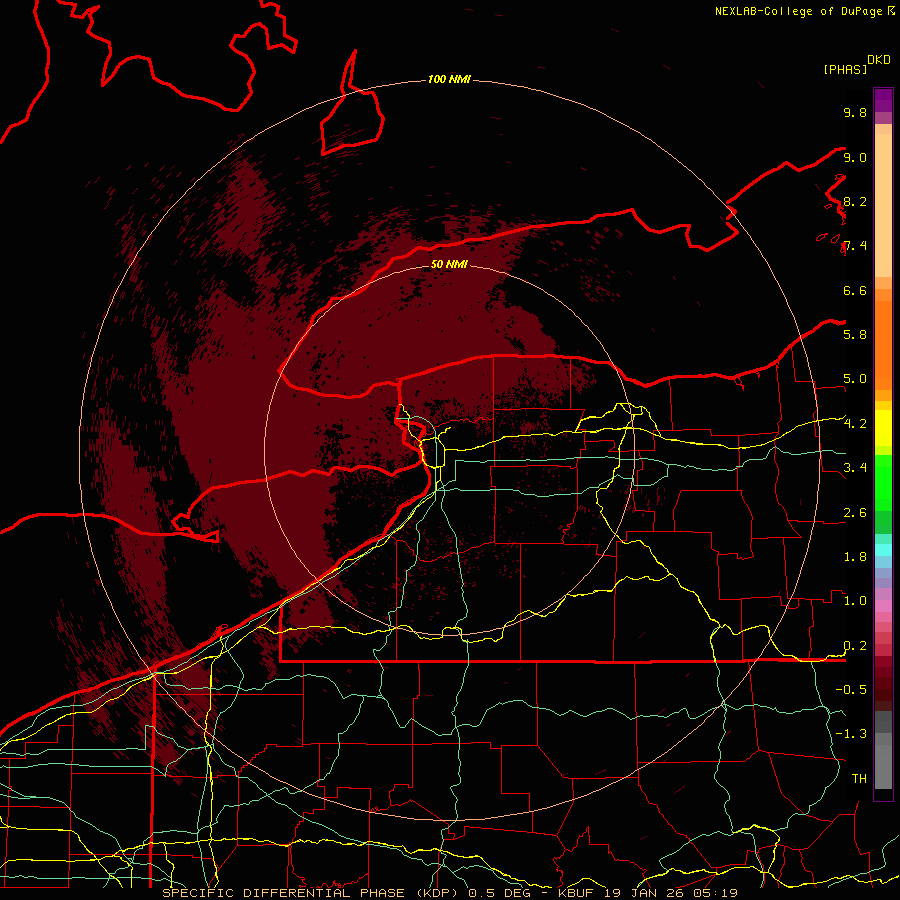Click the 6.6 legend value
Viewport: 900px width, 900px height.
pyautogui.click(x=855, y=290)
